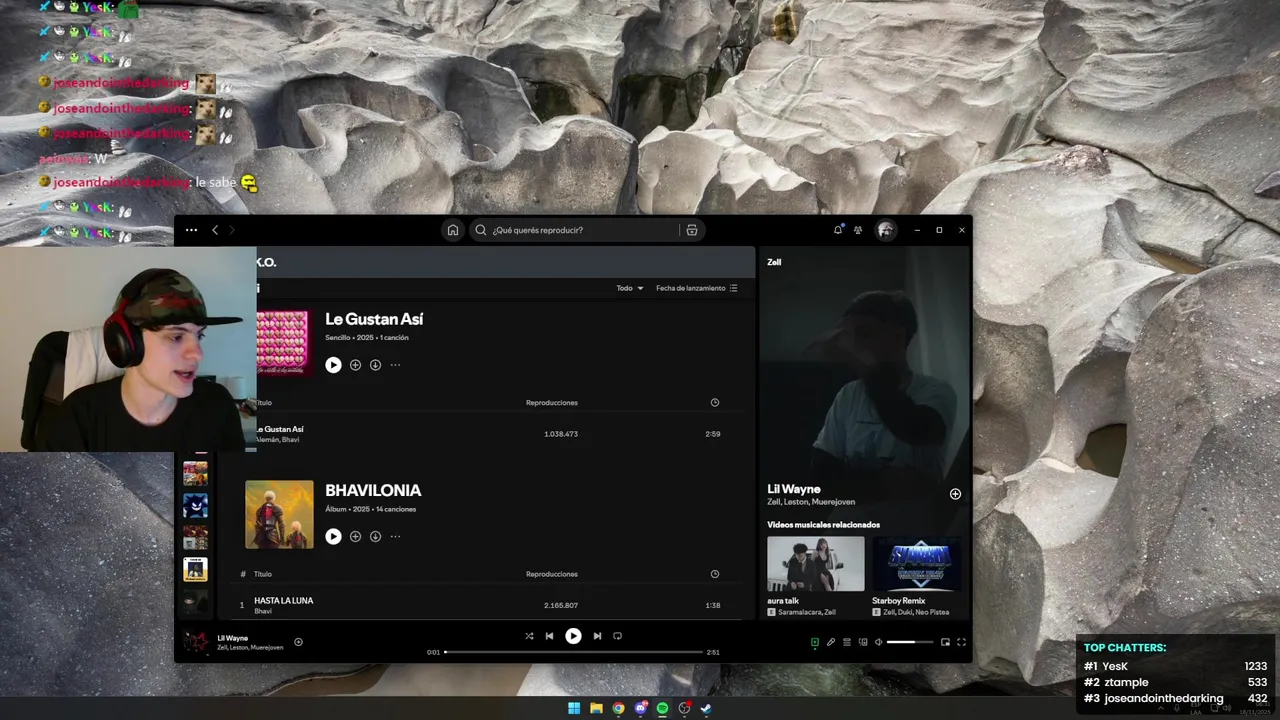Click now playing cover art in bottom bar
1280x720 pixels.
point(196,641)
